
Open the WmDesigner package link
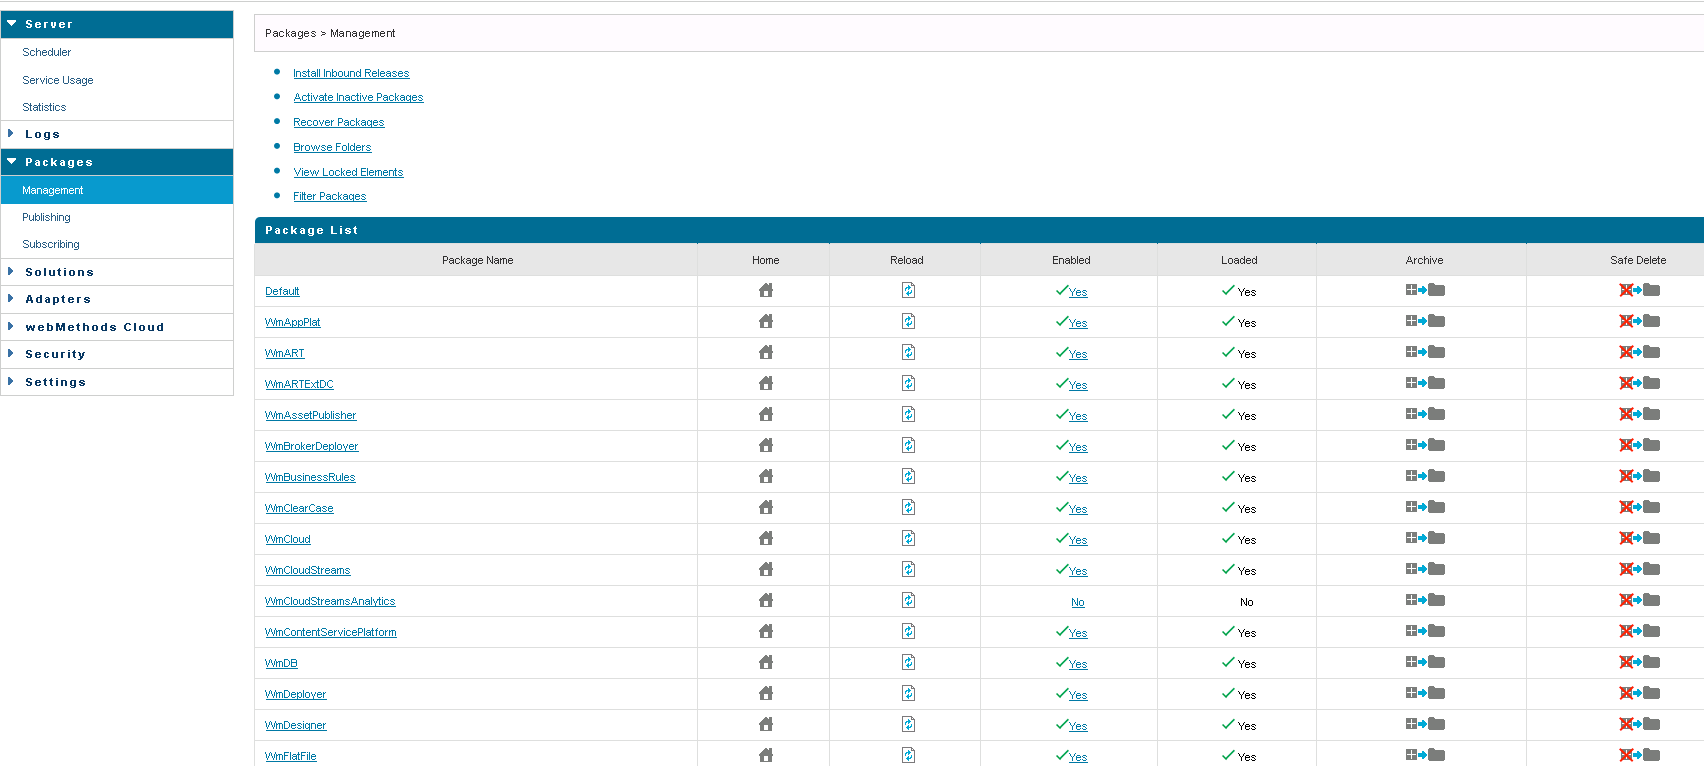tap(295, 725)
